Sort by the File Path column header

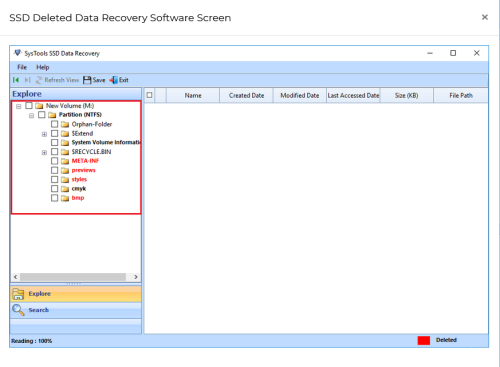tap(461, 95)
